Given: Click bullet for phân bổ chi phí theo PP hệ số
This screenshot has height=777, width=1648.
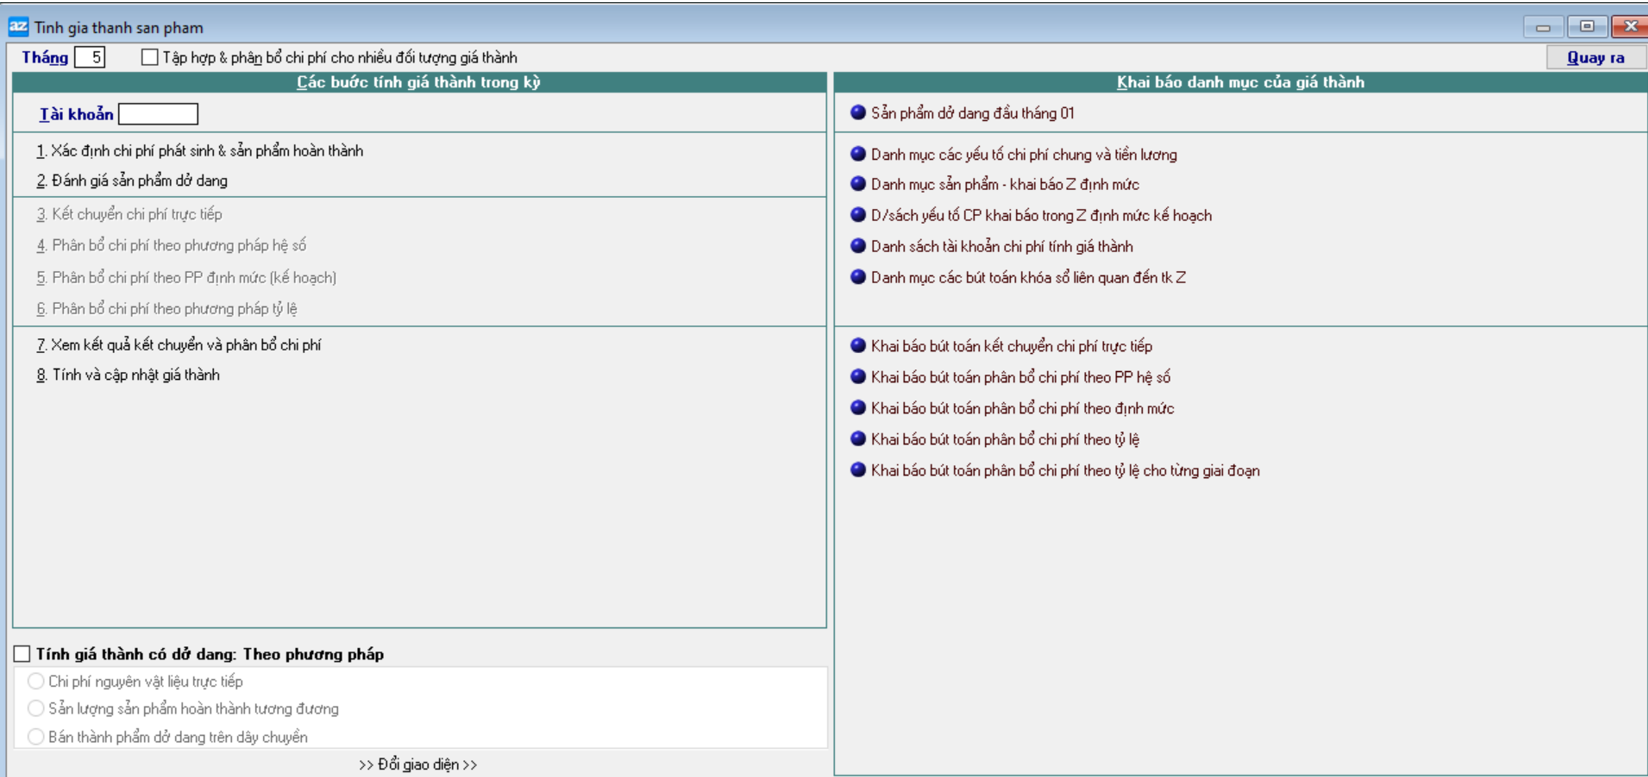Looking at the screenshot, I should 858,377.
